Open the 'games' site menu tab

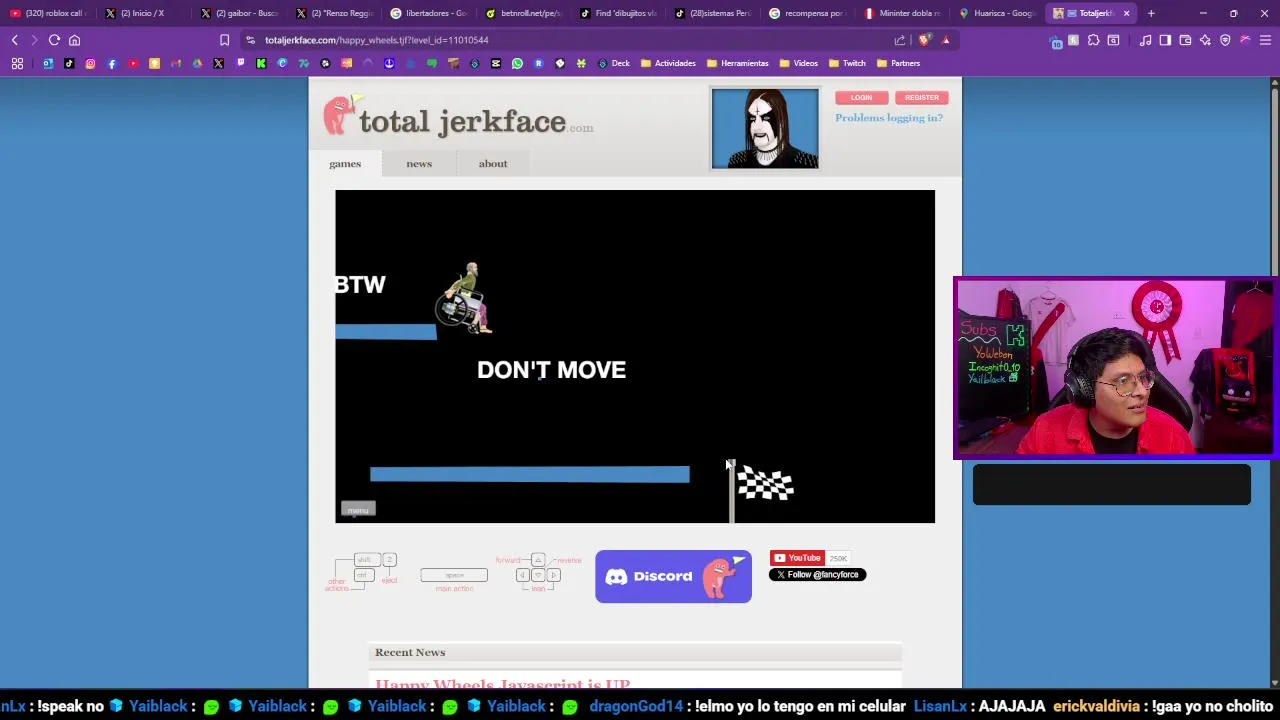pos(345,164)
